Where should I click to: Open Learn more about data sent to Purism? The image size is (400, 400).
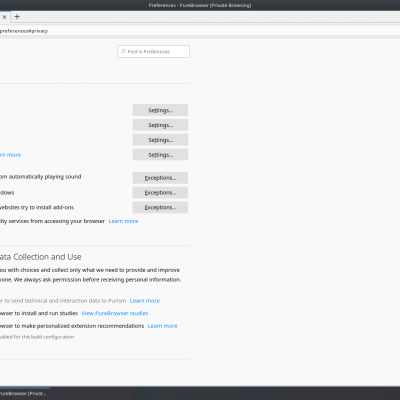pos(145,301)
